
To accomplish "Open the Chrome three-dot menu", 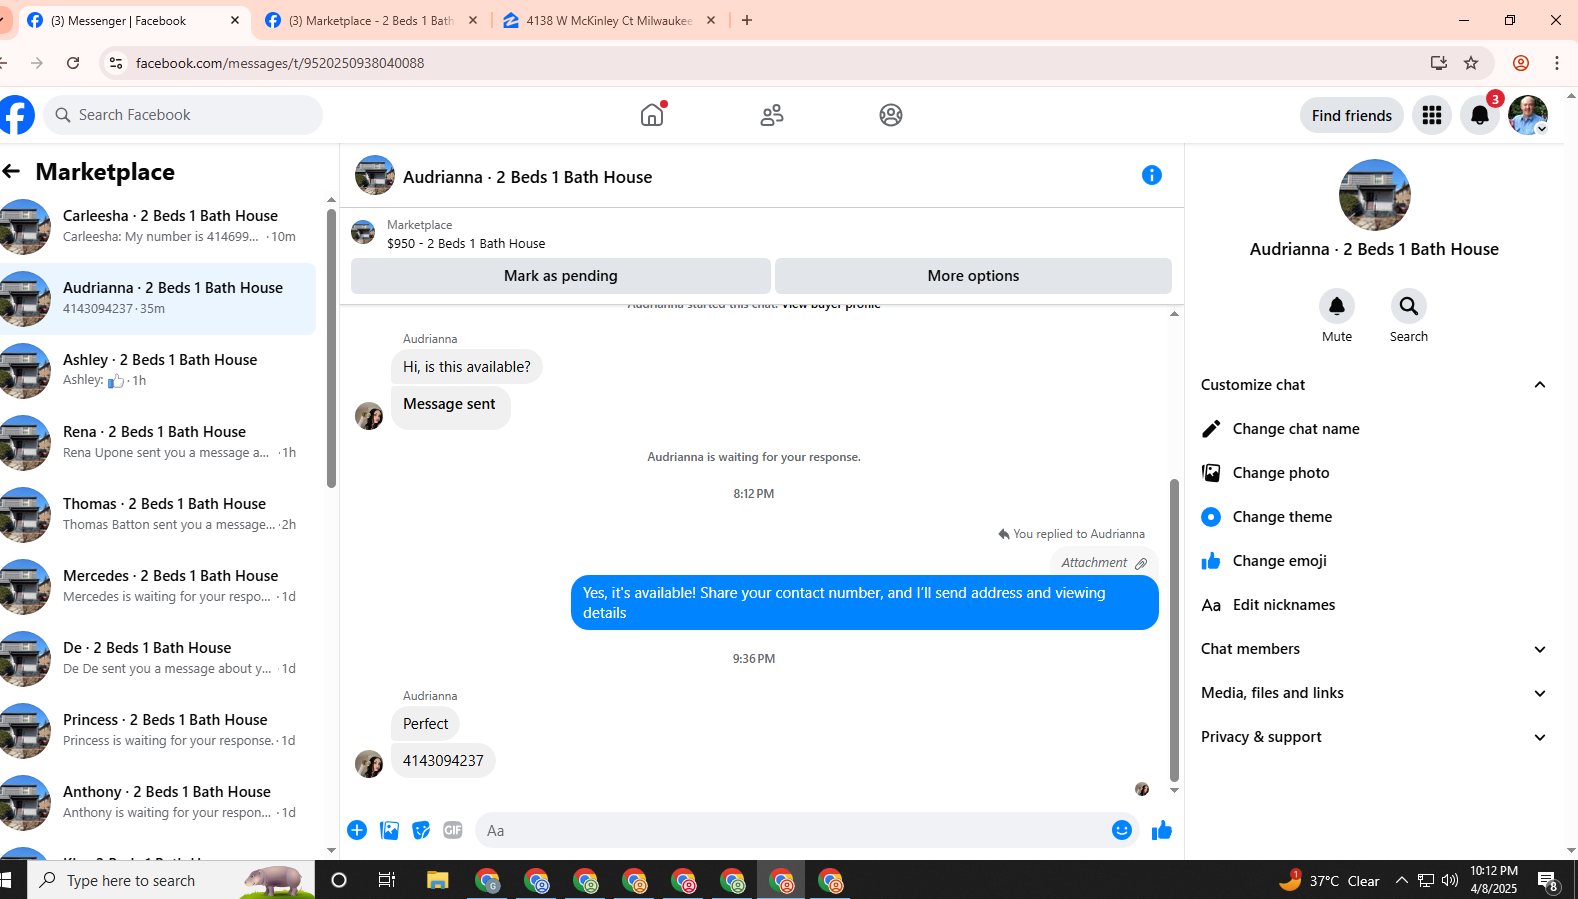I will (1557, 63).
